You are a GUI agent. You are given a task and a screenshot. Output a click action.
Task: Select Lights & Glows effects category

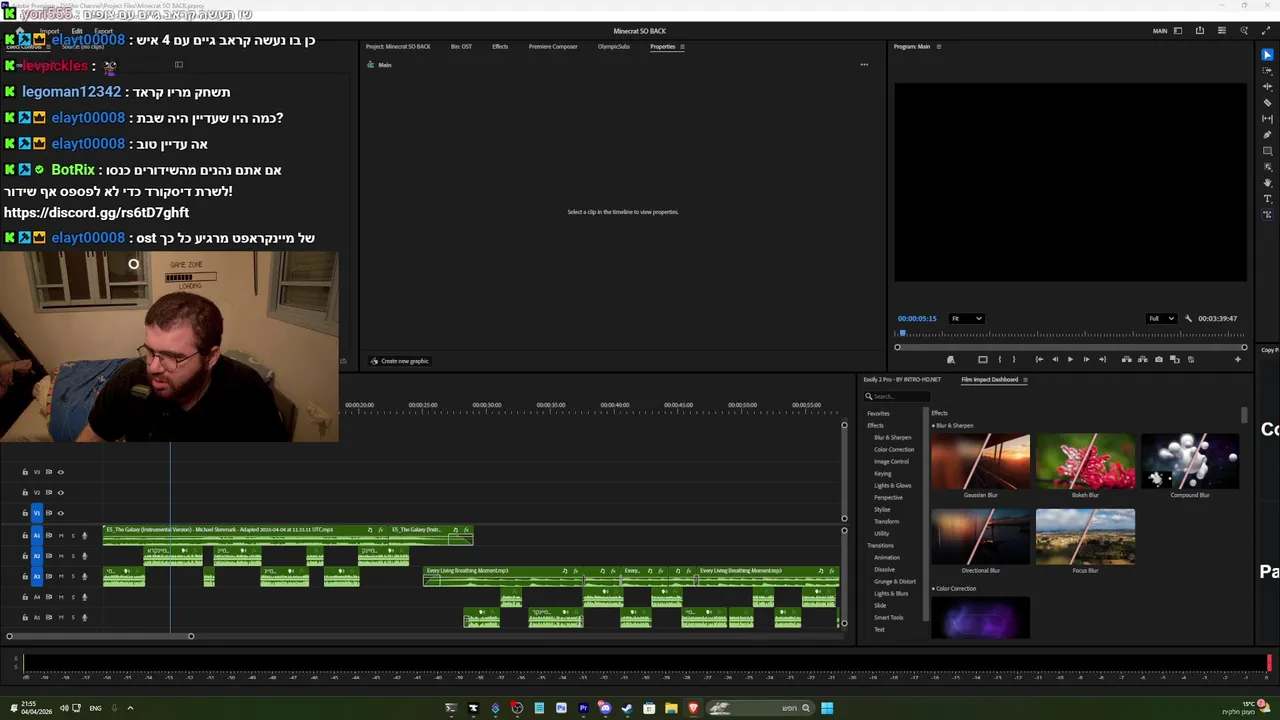[892, 485]
